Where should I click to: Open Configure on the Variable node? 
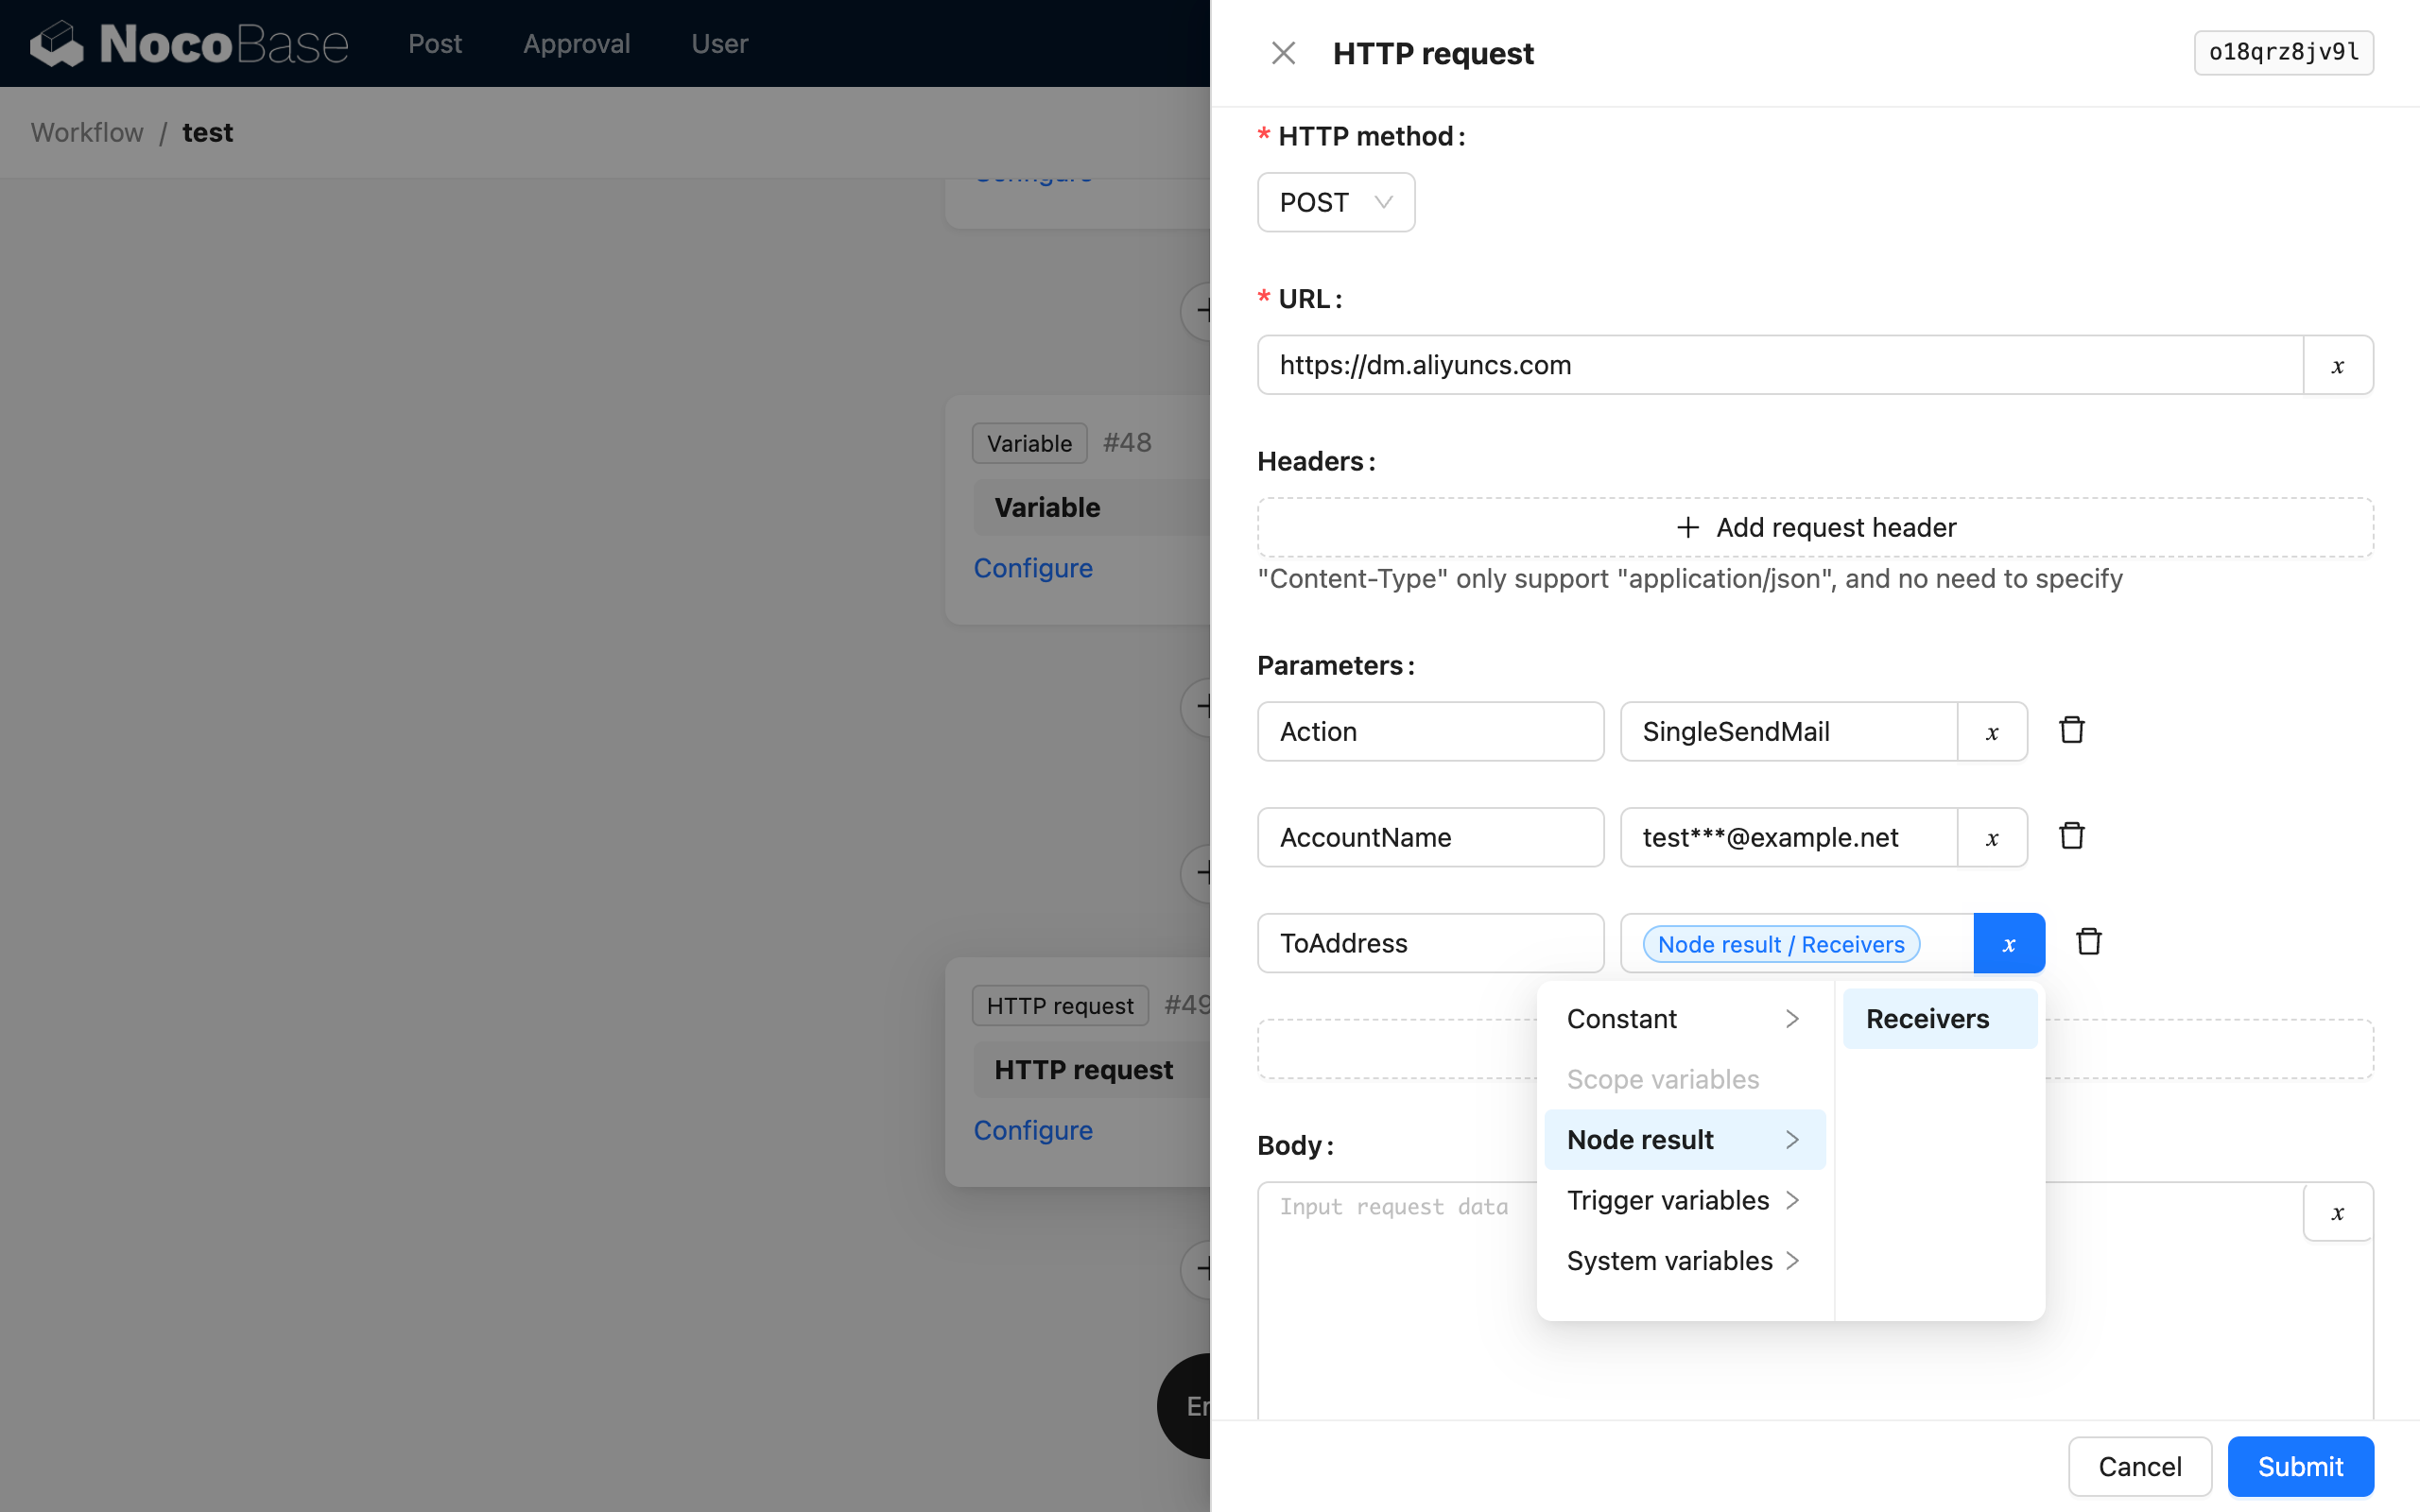[x=1033, y=567]
